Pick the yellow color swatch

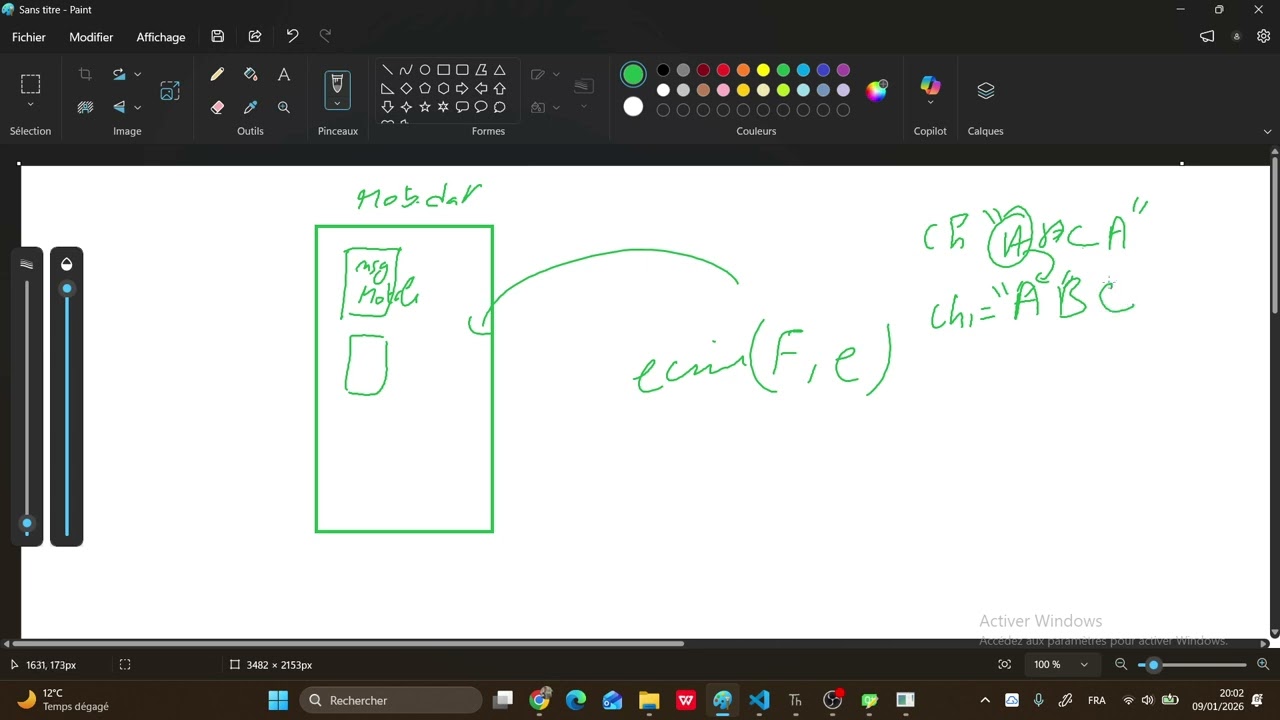(x=763, y=70)
